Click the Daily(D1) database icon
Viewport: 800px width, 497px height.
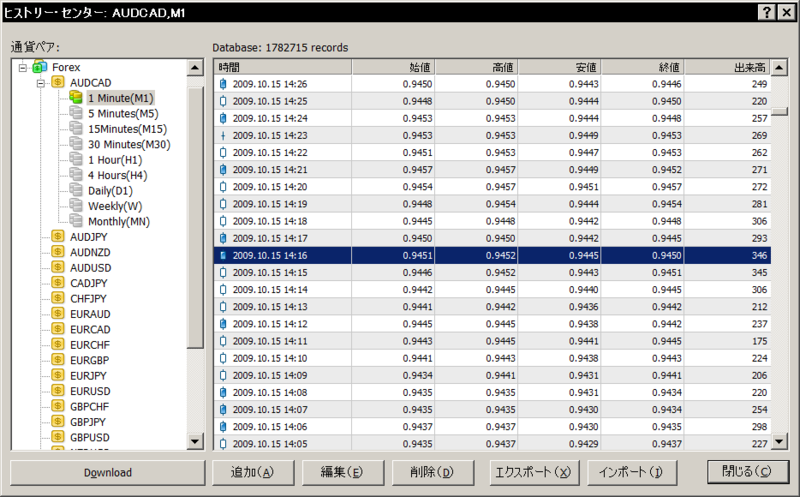pos(76,190)
